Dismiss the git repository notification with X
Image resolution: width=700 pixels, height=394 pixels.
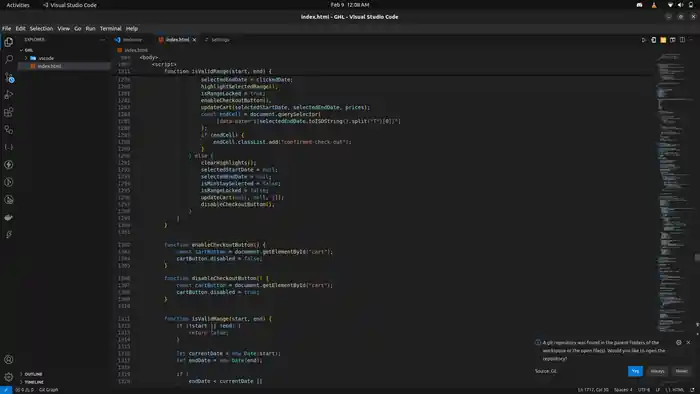(688, 342)
